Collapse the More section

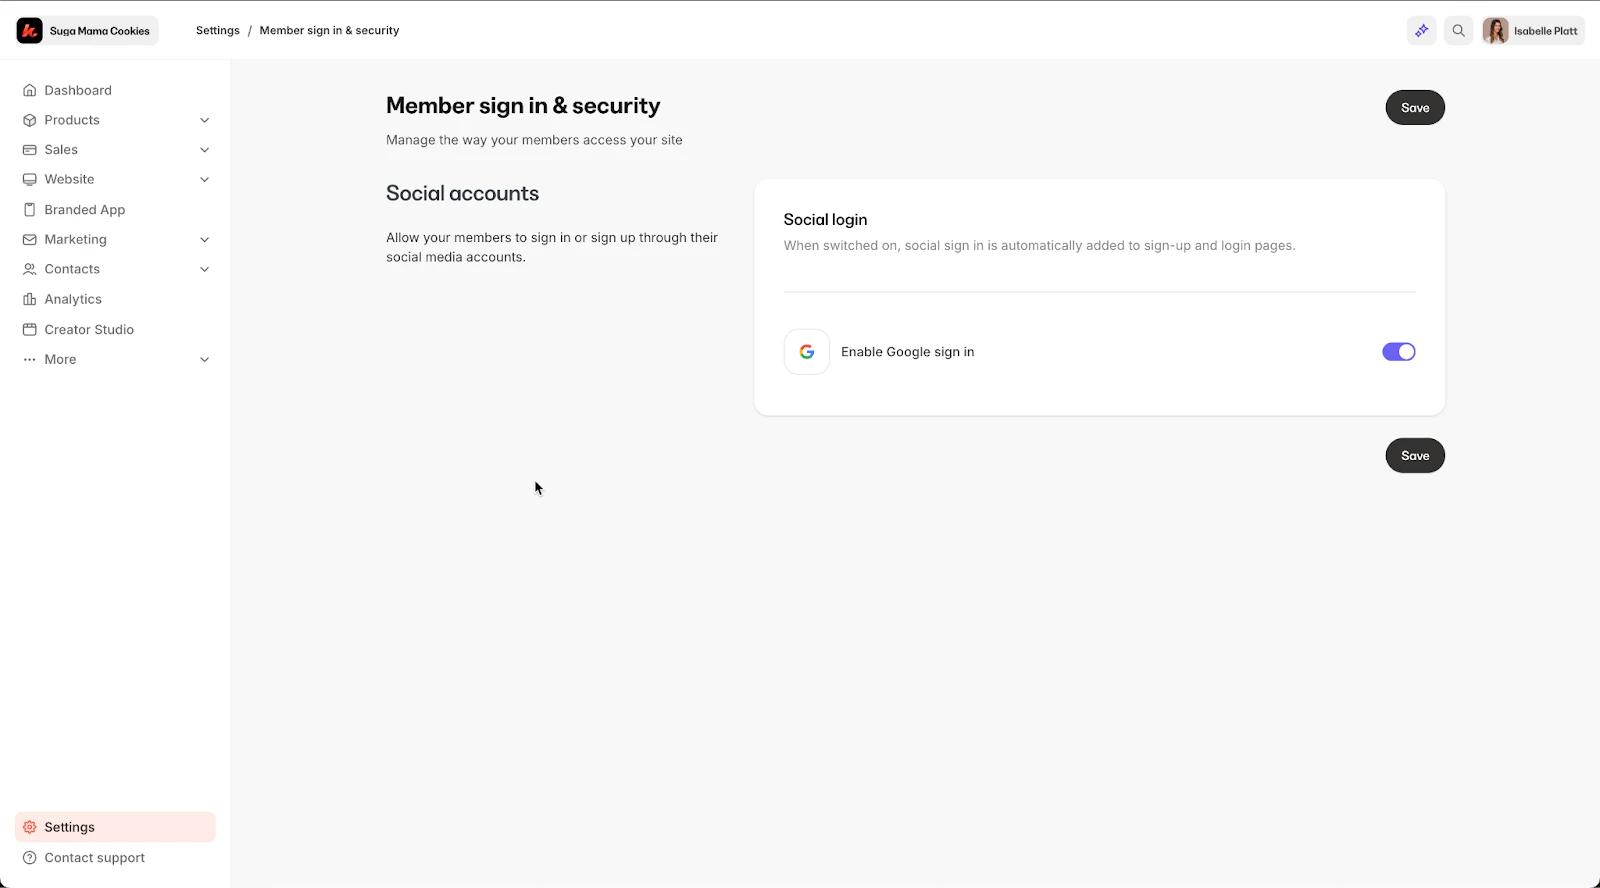204,359
